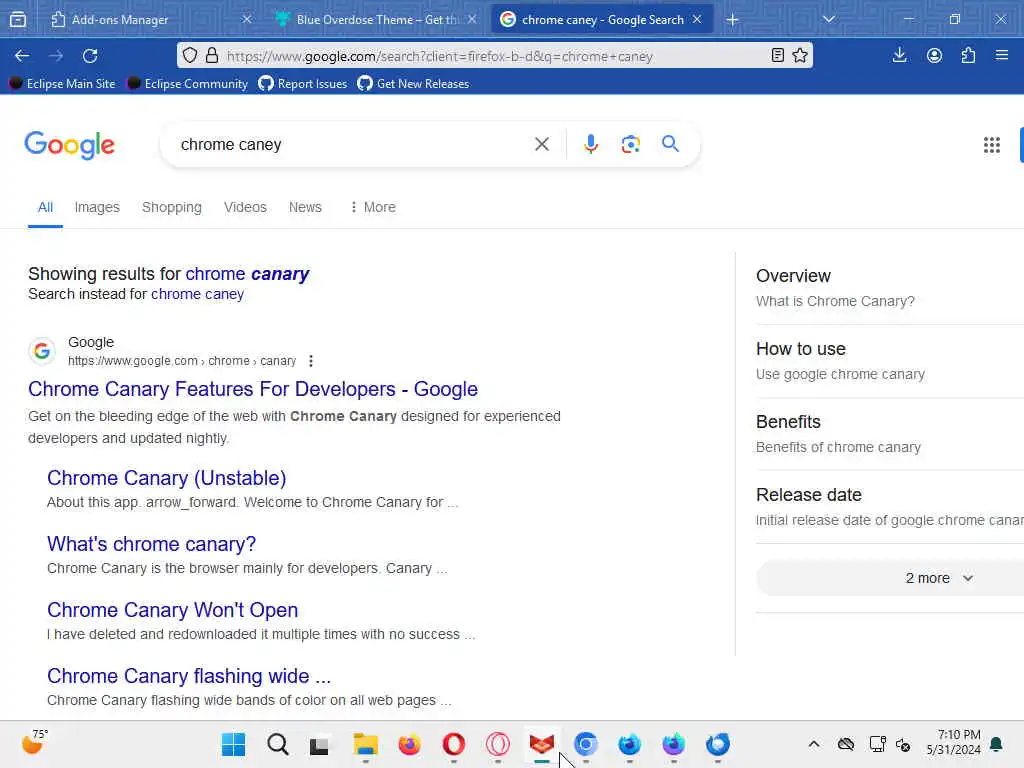1024x768 pixels.
Task: Click the address bar URL field
Action: tap(494, 56)
